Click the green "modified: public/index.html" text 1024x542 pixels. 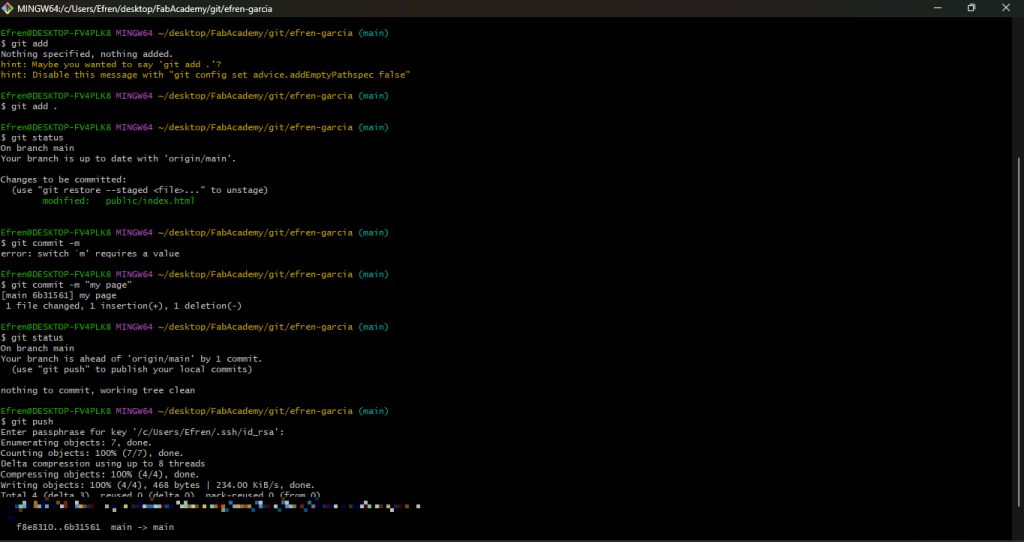pos(118,201)
